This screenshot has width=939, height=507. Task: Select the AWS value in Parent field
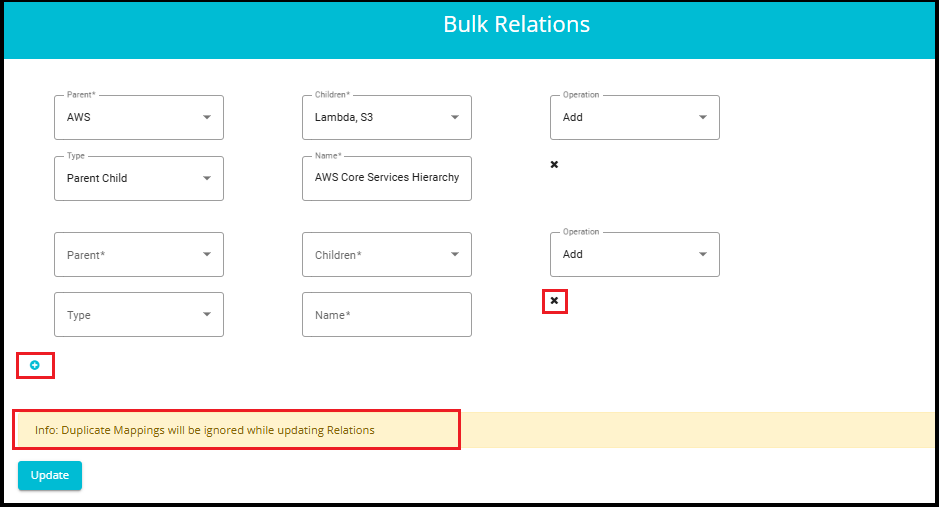pos(78,117)
